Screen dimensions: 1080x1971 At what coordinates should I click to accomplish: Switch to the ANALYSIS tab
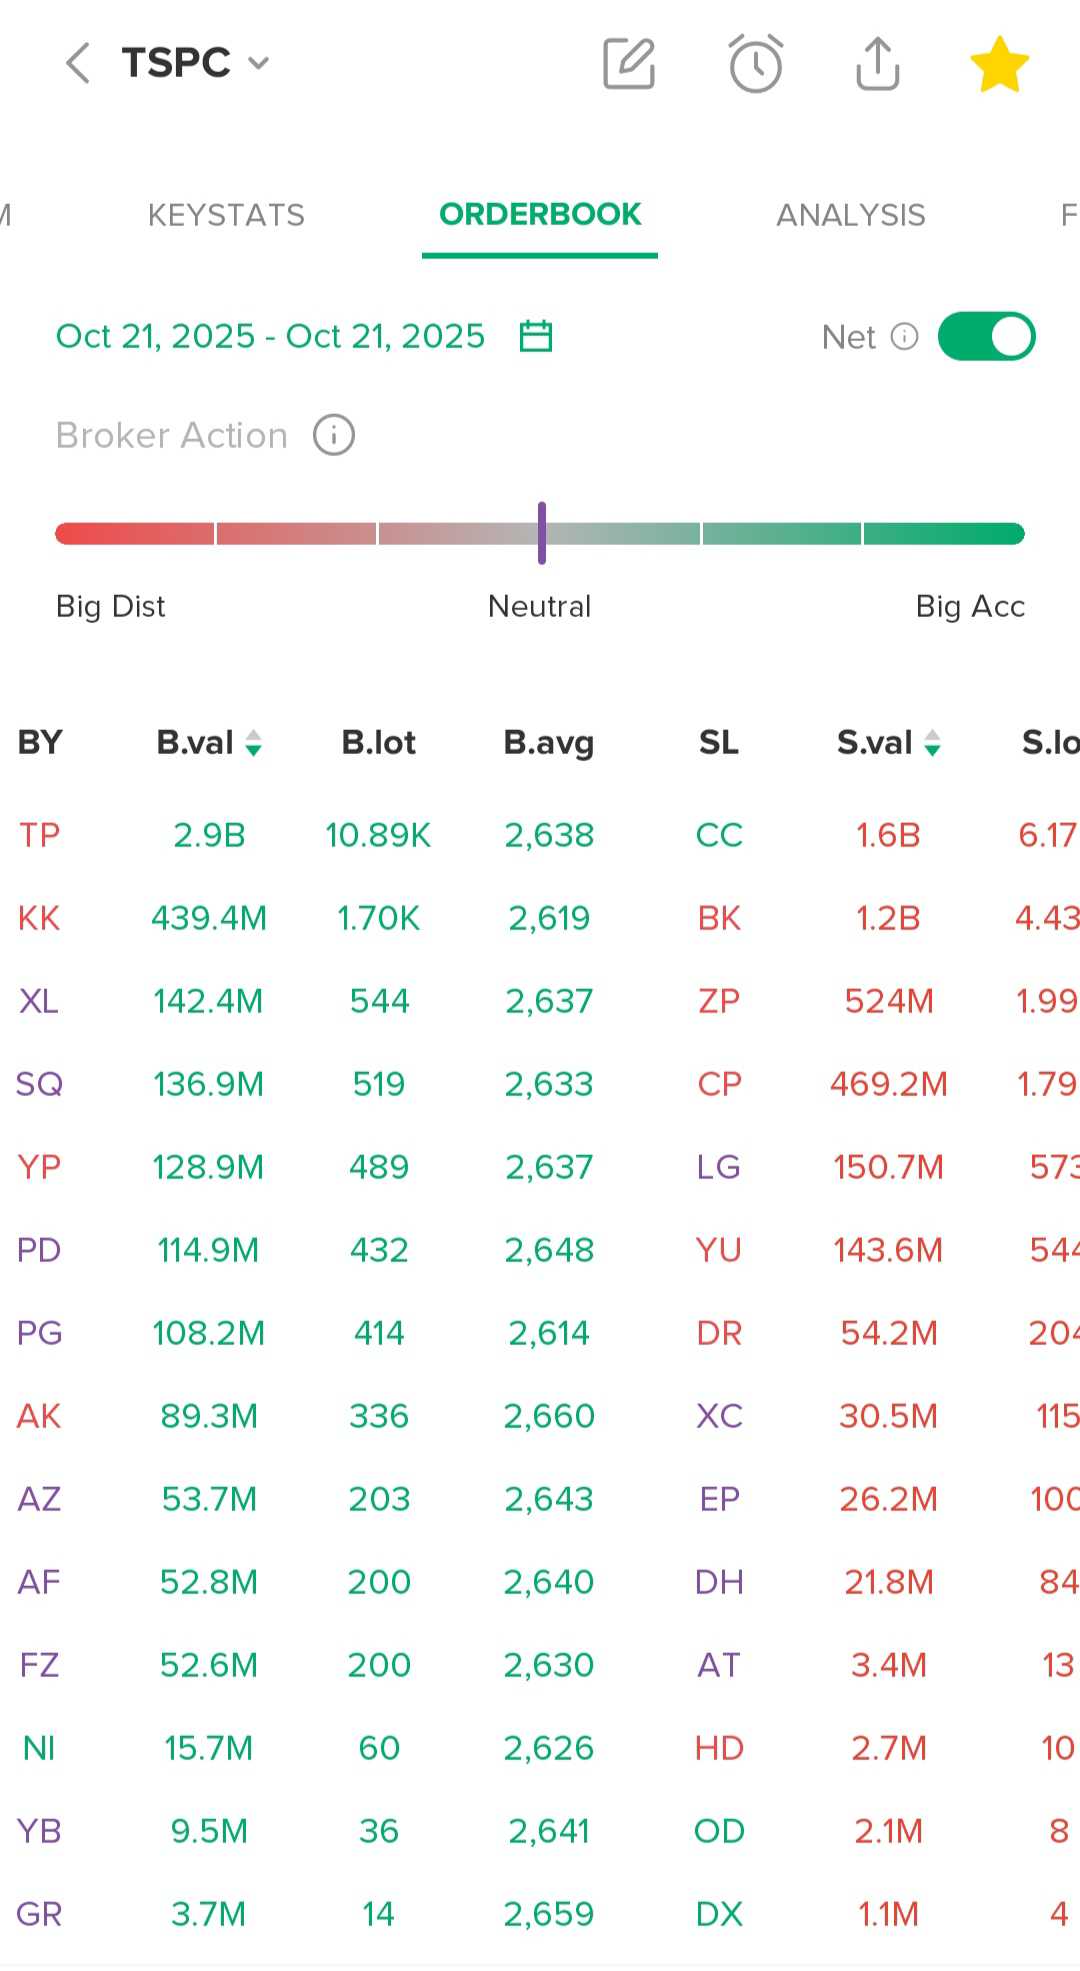(851, 215)
